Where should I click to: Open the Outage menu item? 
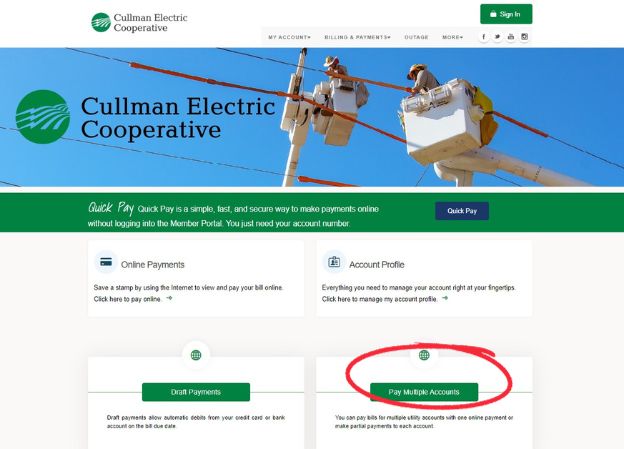(416, 37)
